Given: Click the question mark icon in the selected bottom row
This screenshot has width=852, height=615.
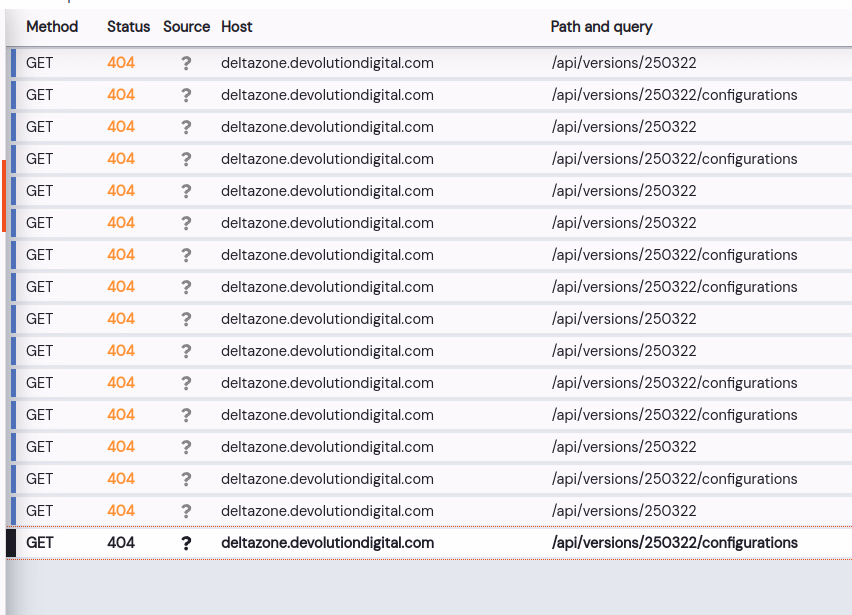Looking at the screenshot, I should point(186,543).
